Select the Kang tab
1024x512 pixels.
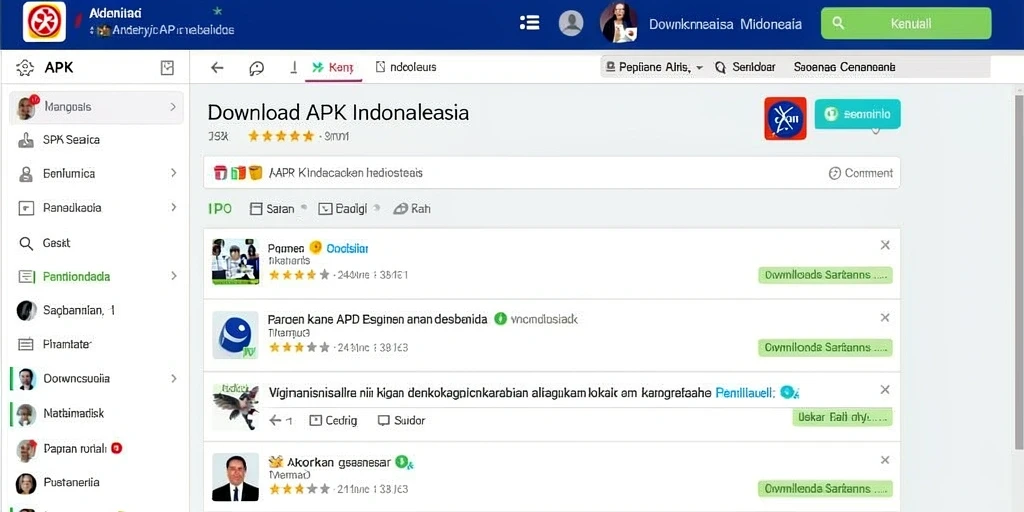(333, 67)
